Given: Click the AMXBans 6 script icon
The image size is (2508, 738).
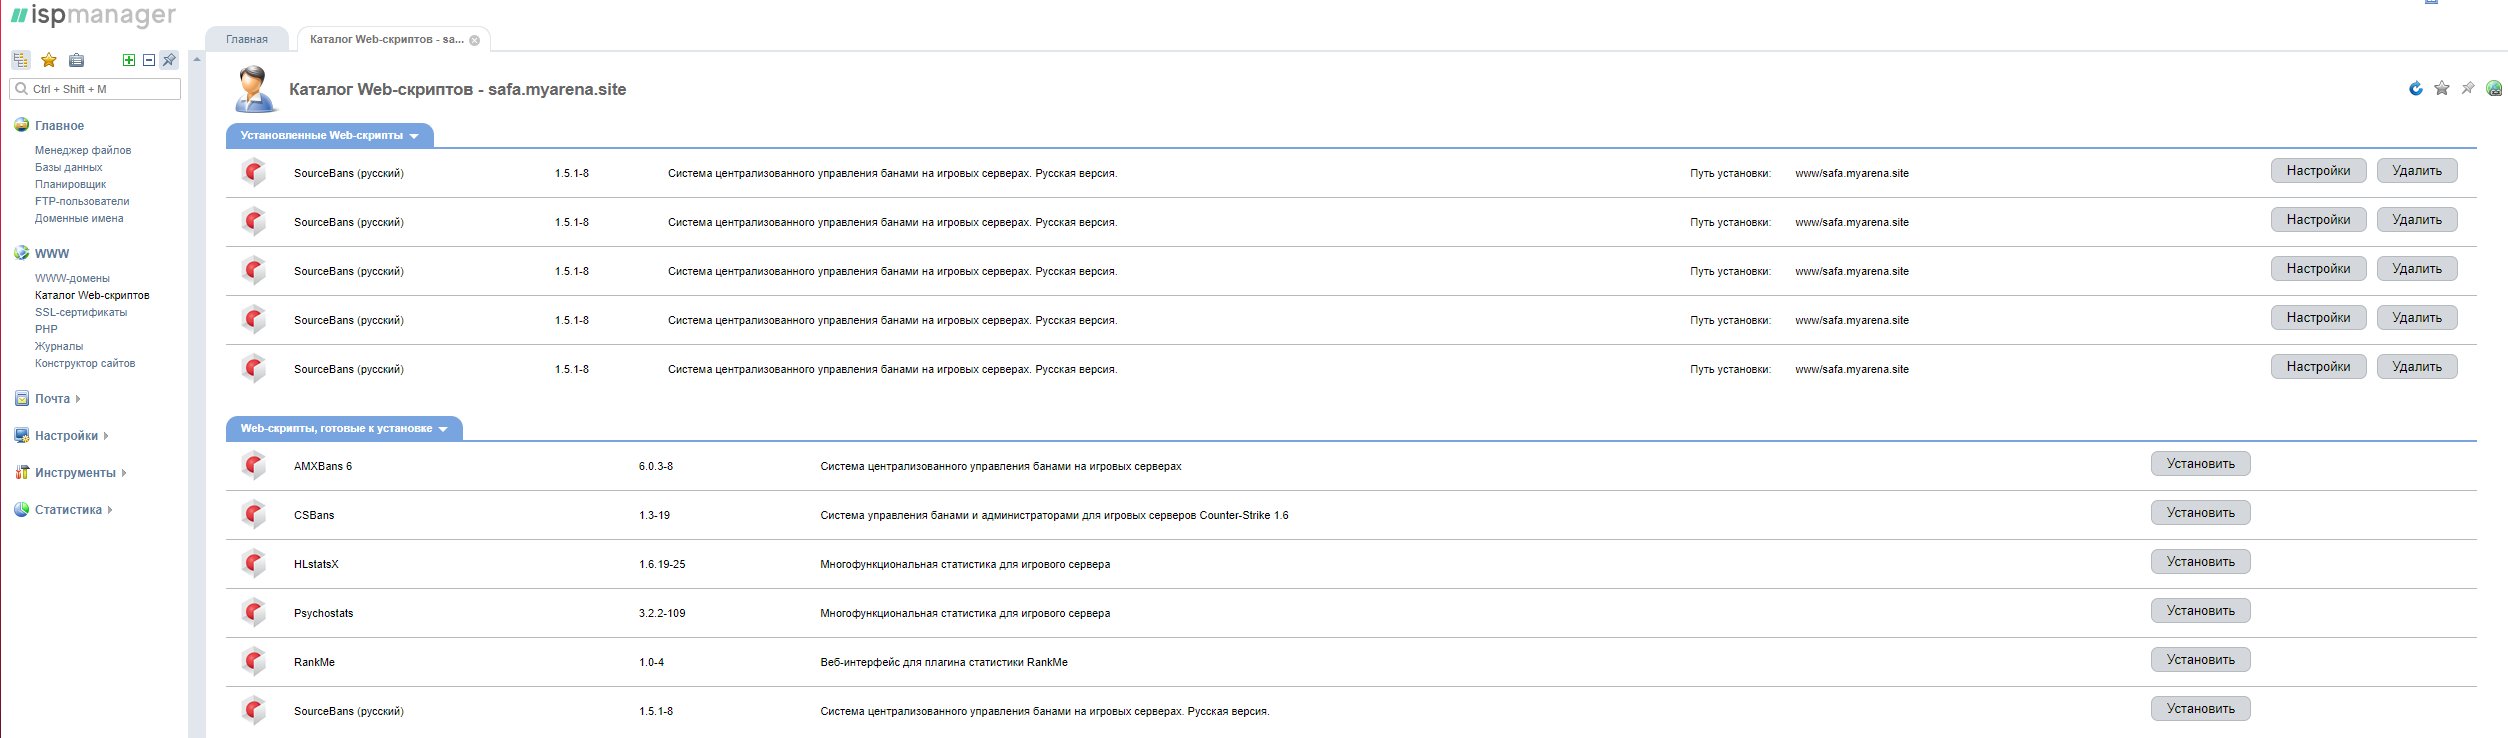Looking at the screenshot, I should 254,466.
